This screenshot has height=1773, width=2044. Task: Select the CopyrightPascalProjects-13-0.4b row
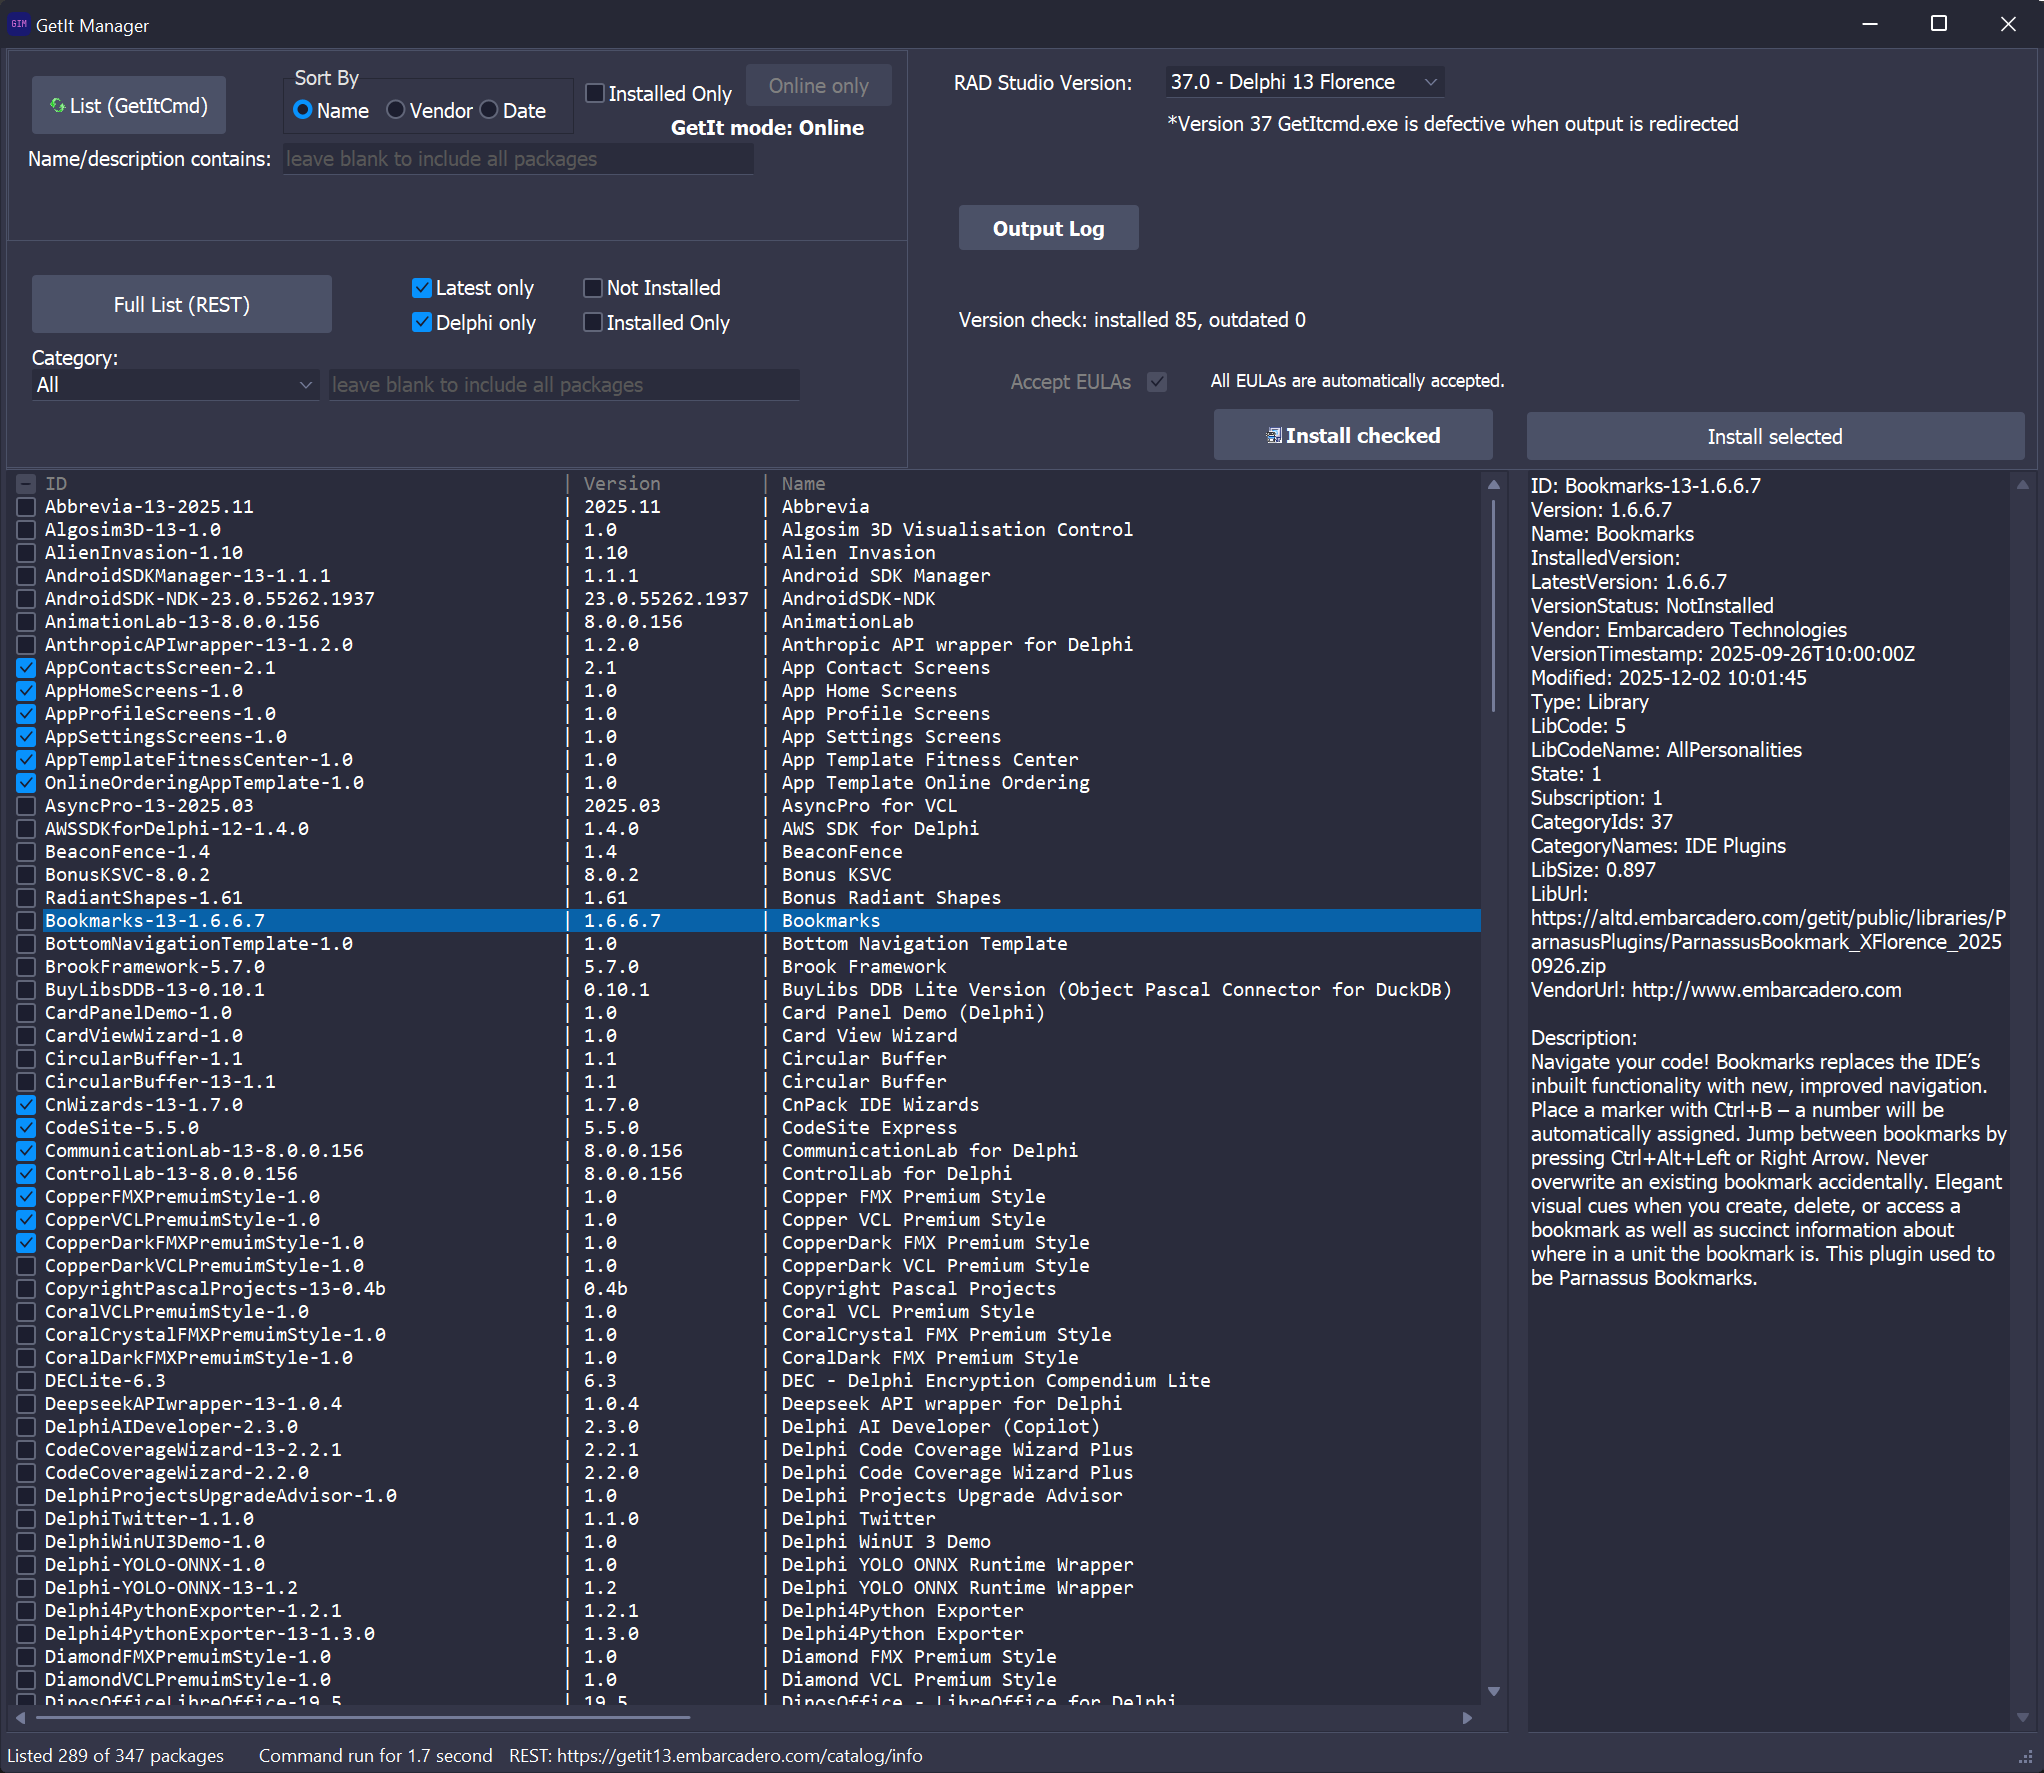point(748,1289)
